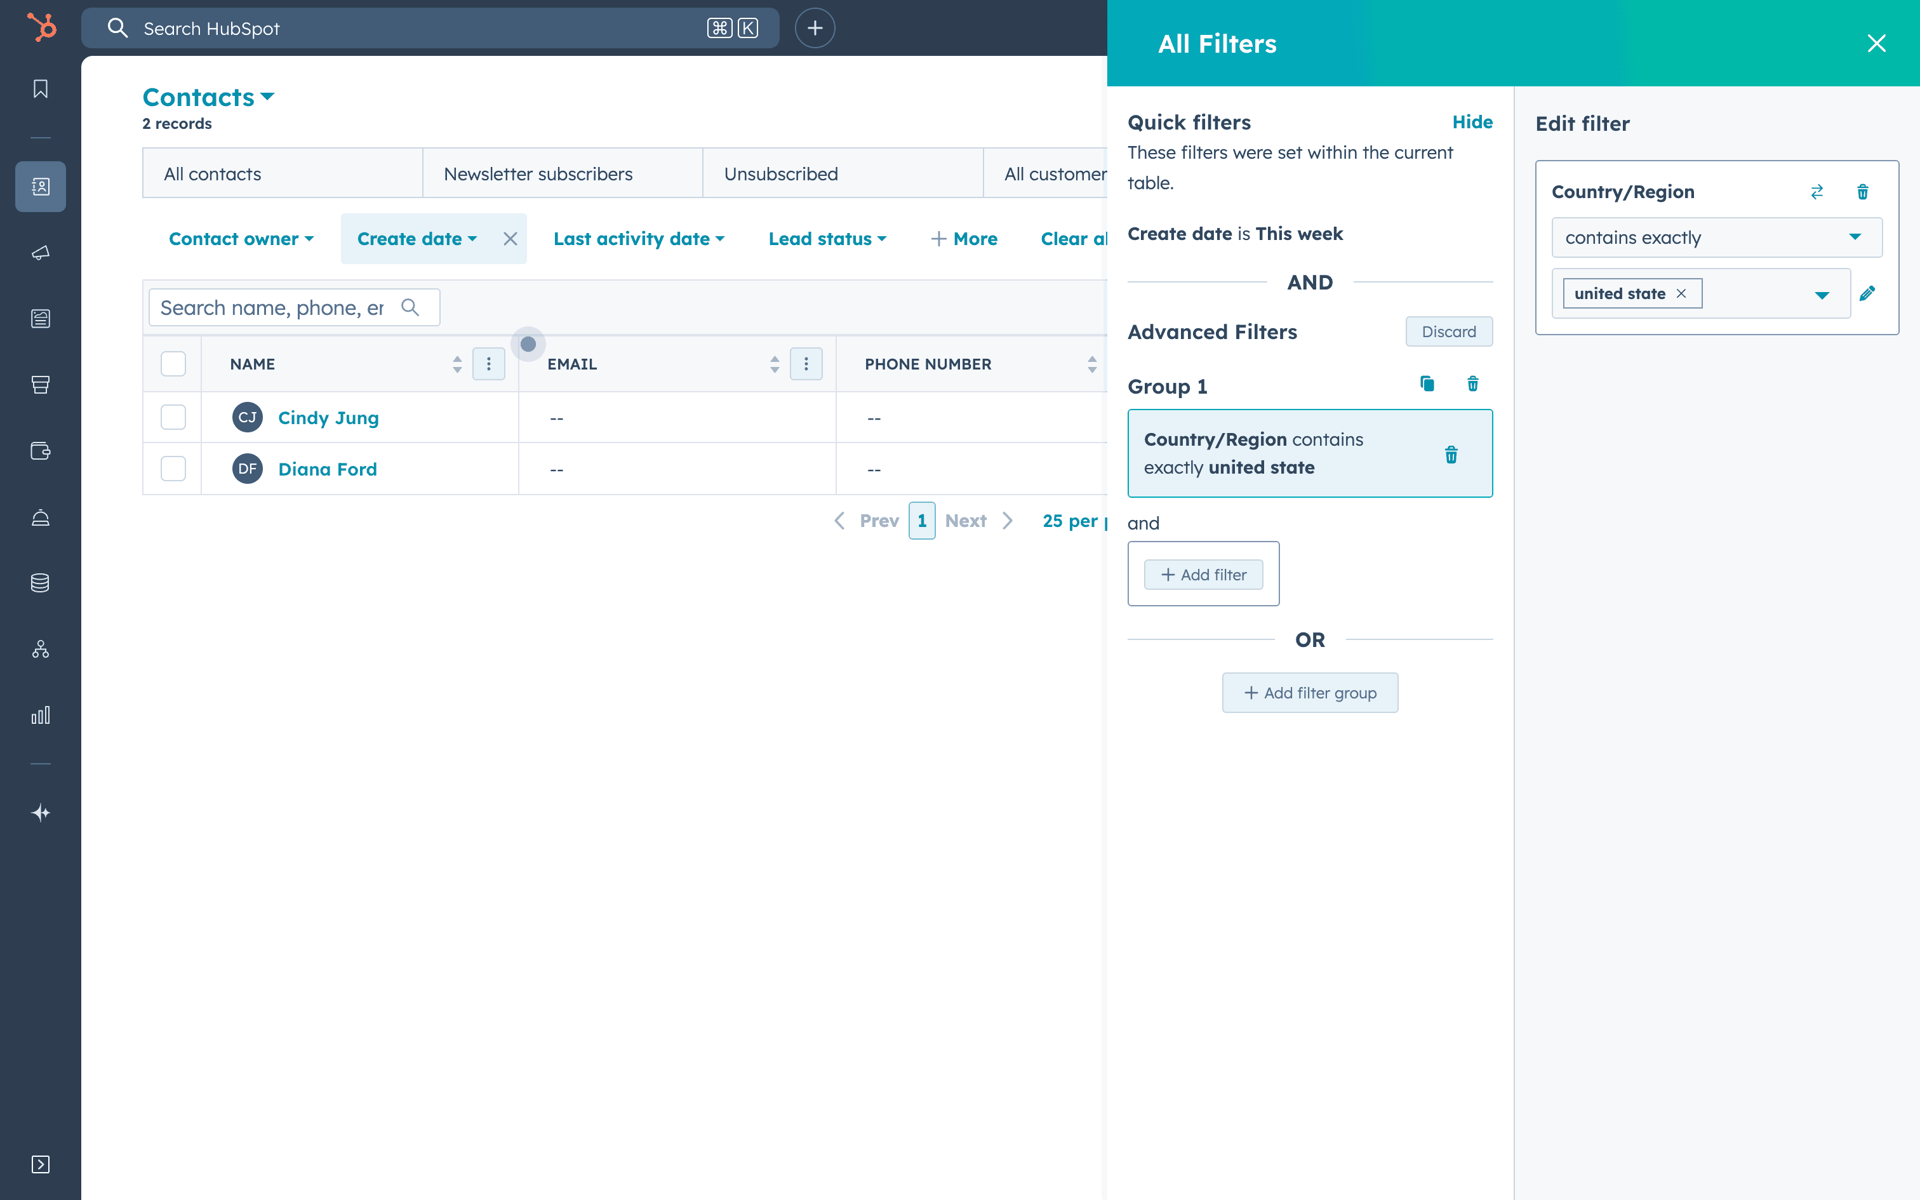Open the EMAIL column options menu
This screenshot has width=1920, height=1200.
(x=806, y=364)
